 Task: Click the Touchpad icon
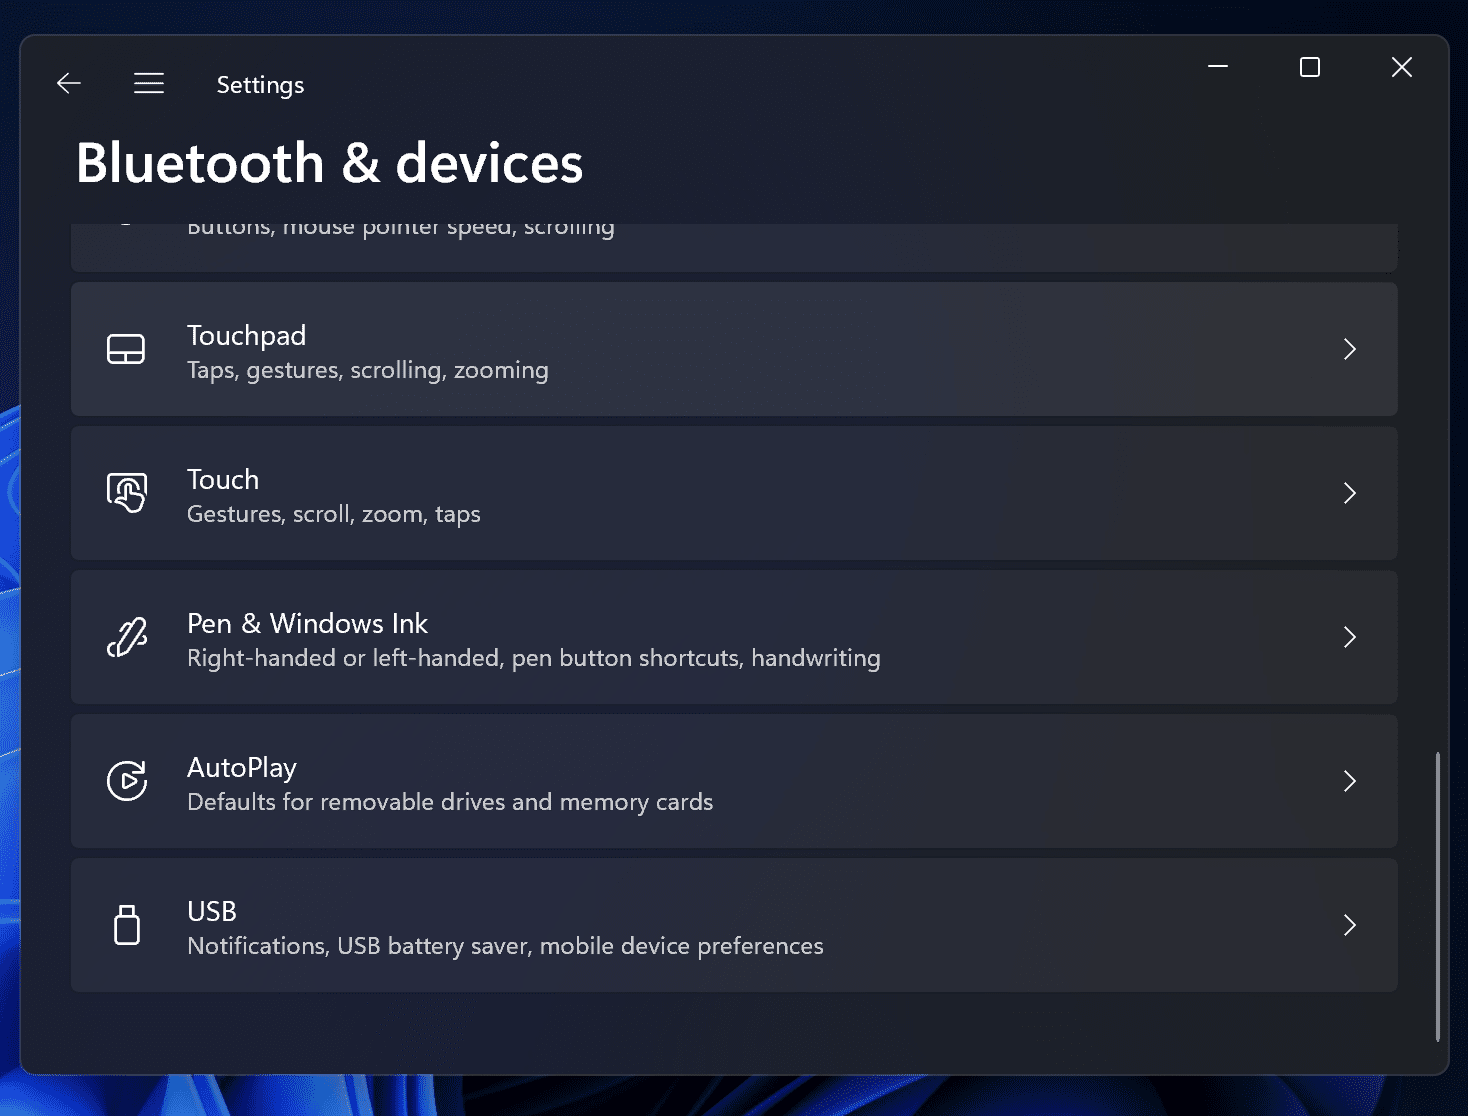pyautogui.click(x=126, y=349)
